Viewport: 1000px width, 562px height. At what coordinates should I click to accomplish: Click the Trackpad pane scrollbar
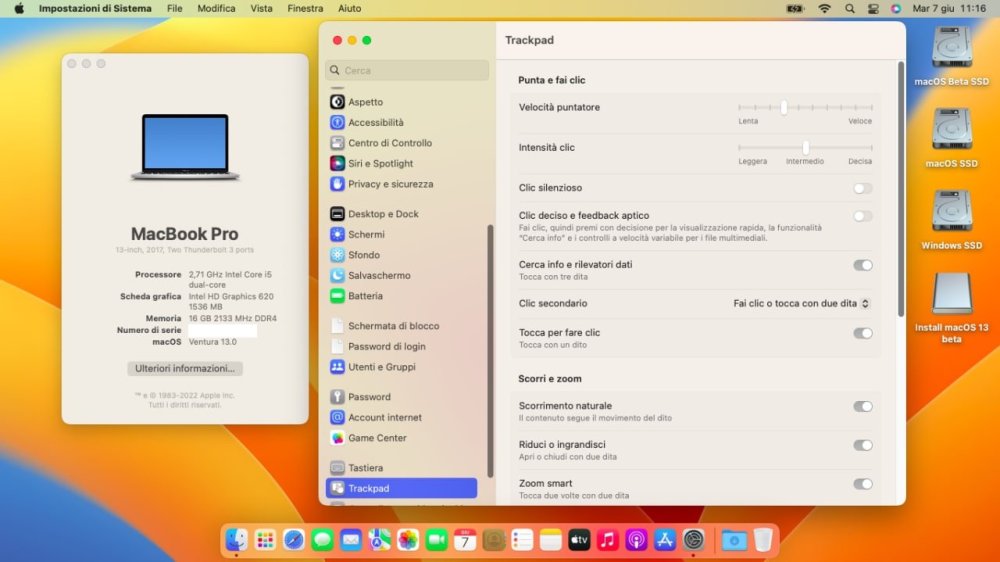[901, 189]
